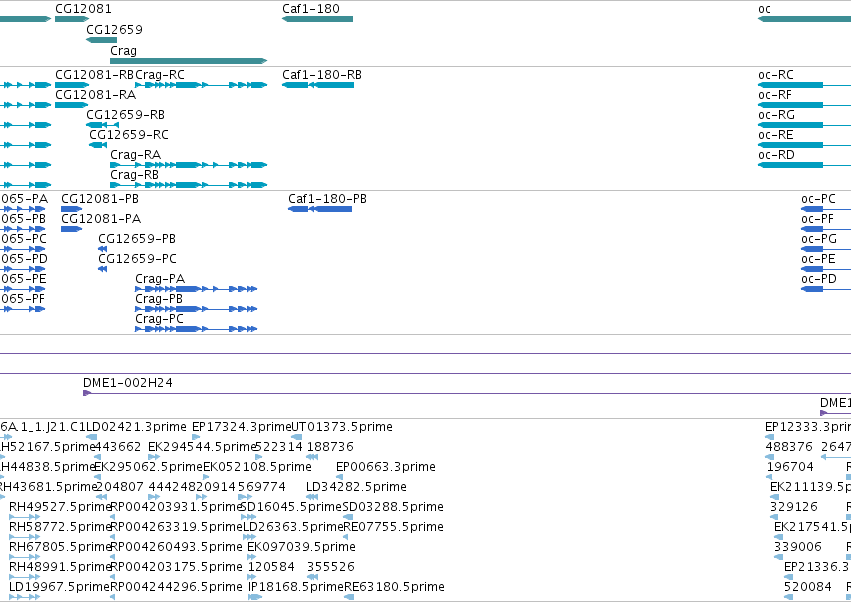
Task: Open EST RE63180.5prime label
Action: tap(394, 587)
